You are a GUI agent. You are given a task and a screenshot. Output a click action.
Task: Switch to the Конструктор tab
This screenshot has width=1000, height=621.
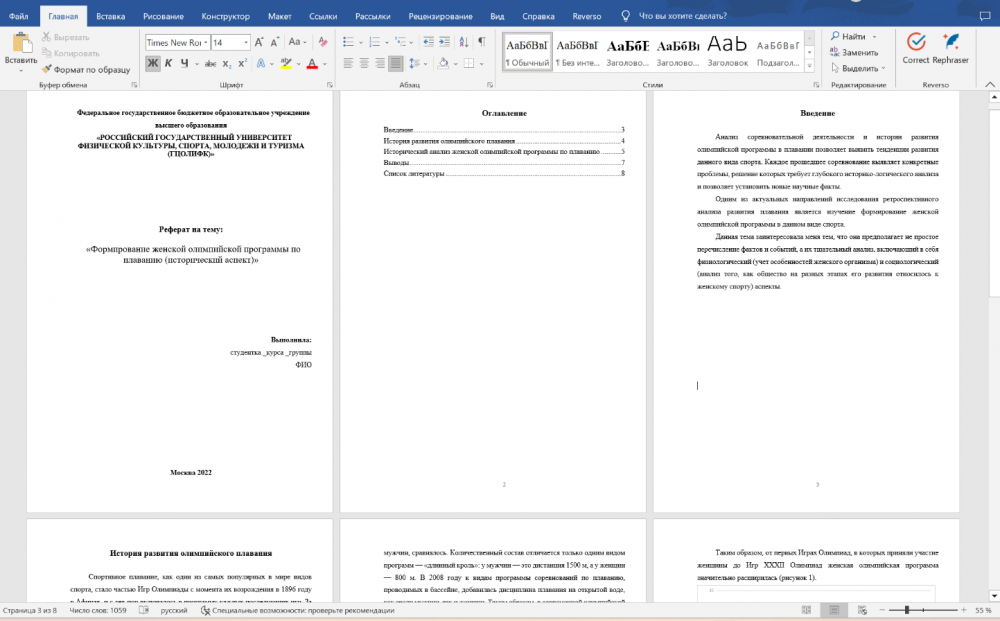(x=225, y=16)
